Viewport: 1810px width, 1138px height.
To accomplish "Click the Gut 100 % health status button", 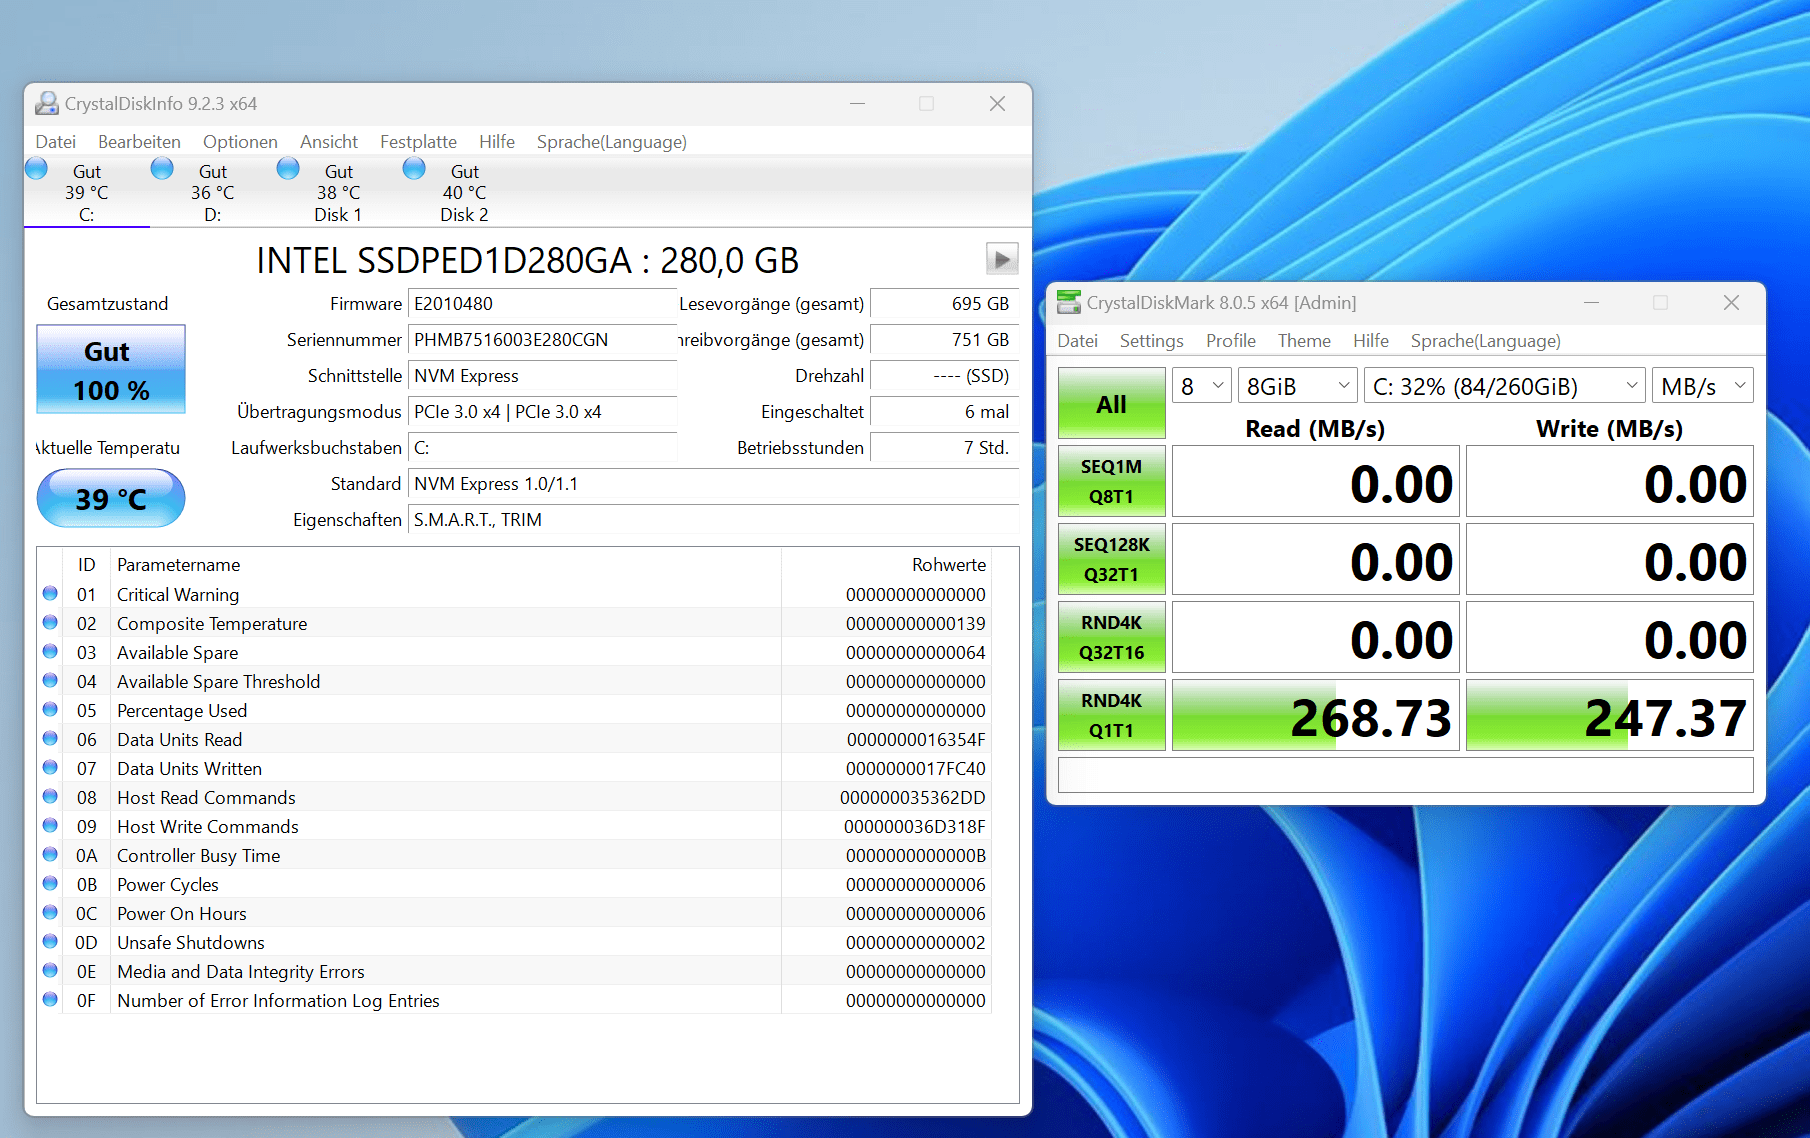I will coord(111,369).
